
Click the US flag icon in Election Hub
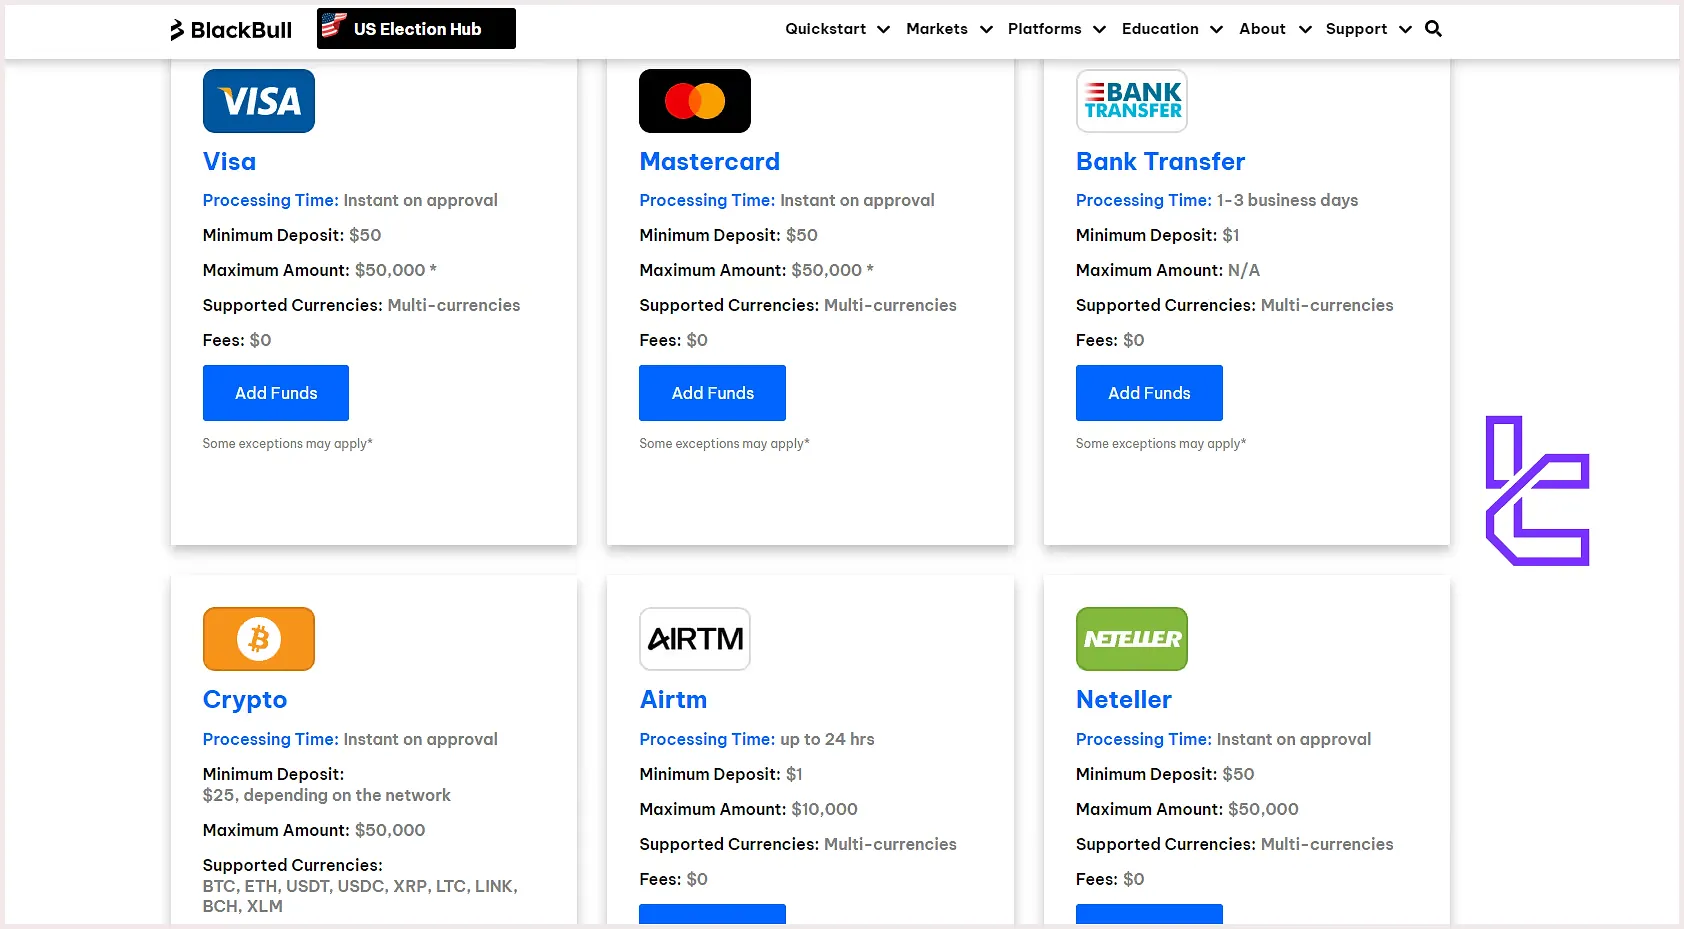pos(334,25)
